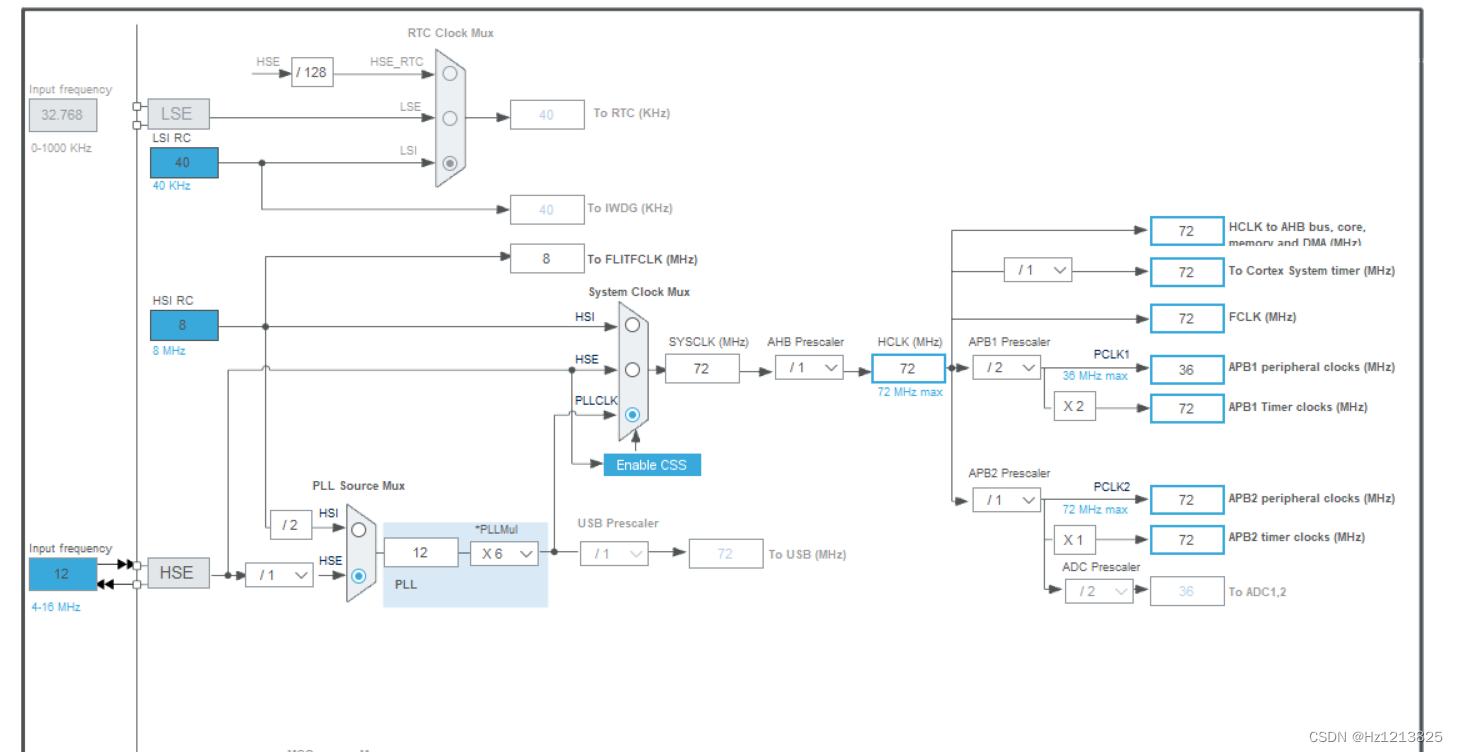
Task: Click the Enable CSS button
Action: click(x=652, y=464)
